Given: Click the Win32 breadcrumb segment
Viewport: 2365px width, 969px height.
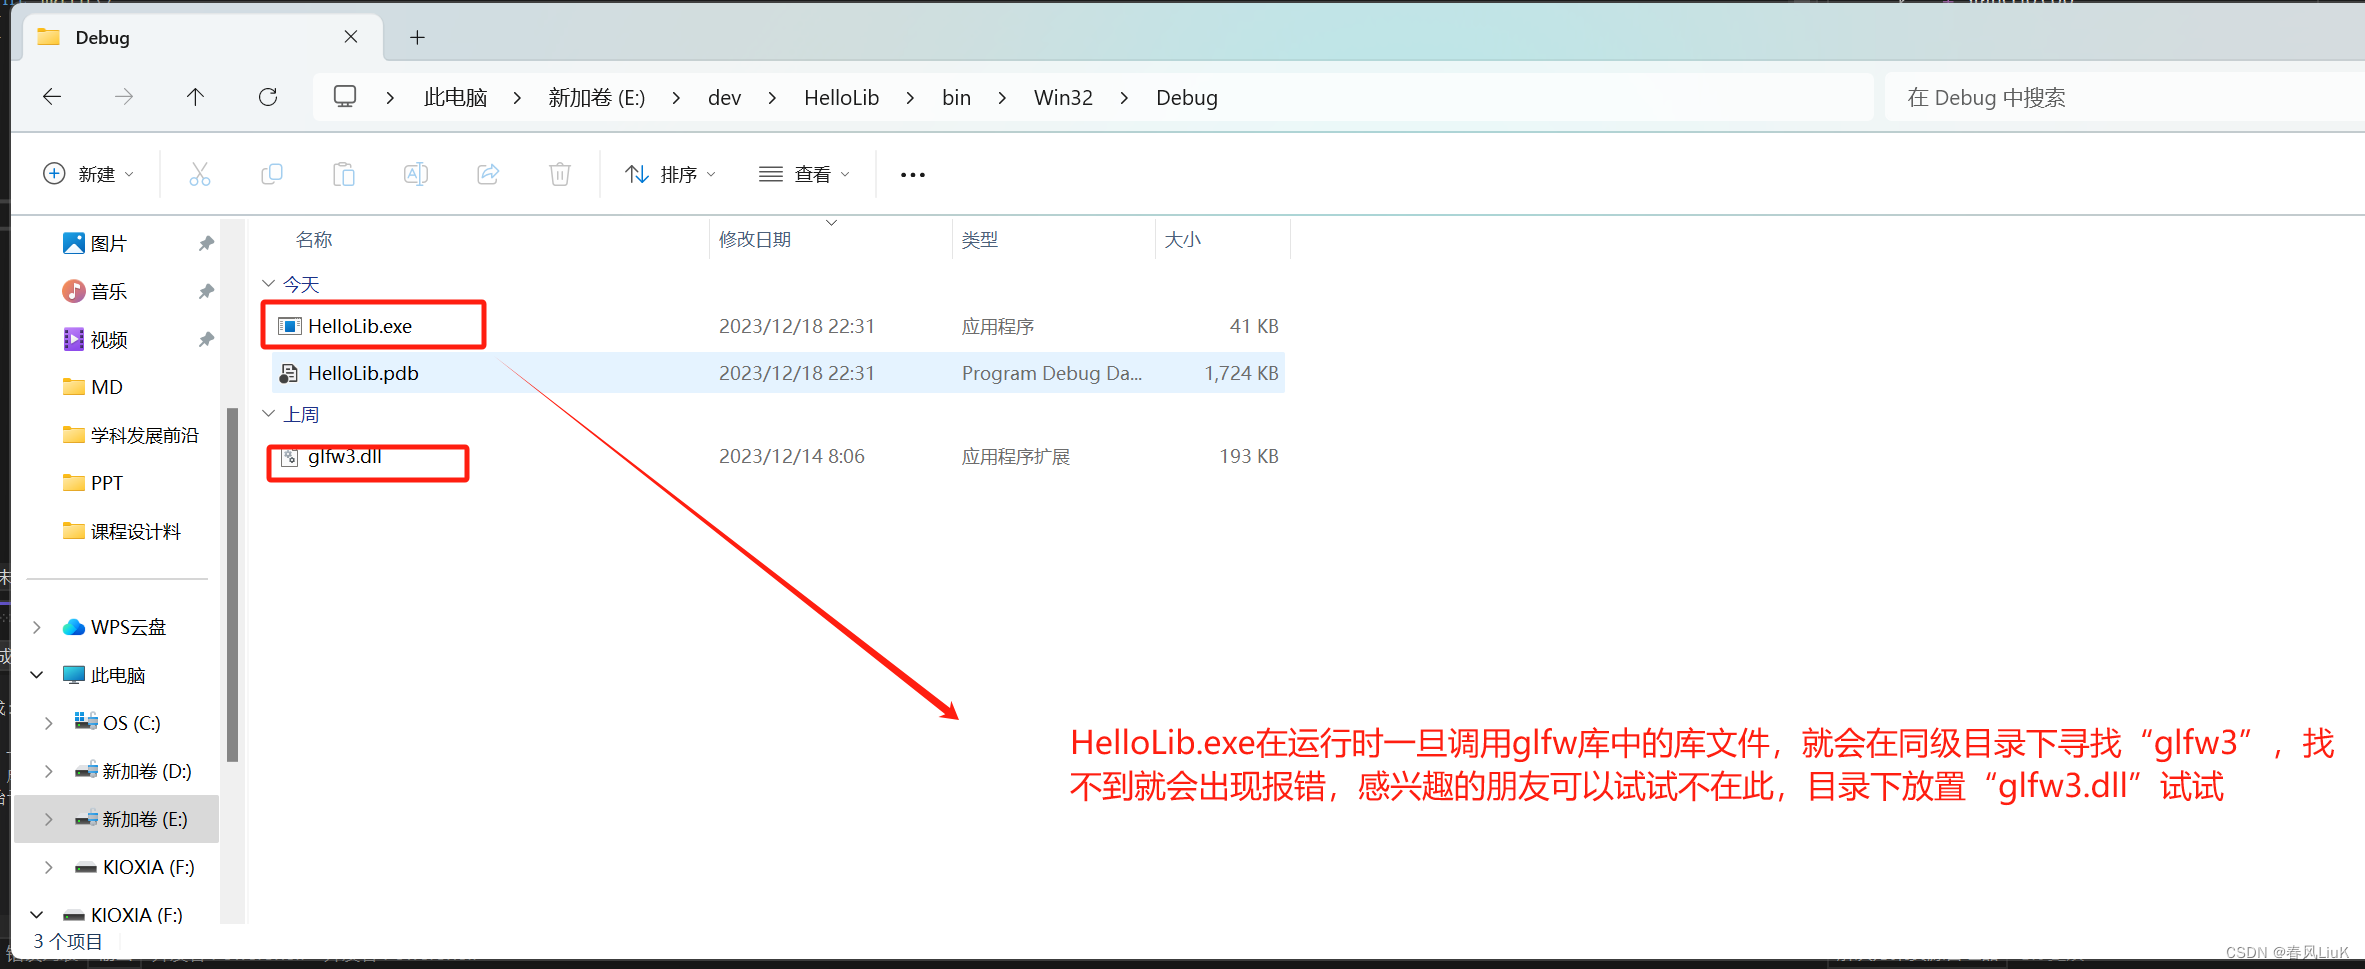Looking at the screenshot, I should pos(1063,98).
